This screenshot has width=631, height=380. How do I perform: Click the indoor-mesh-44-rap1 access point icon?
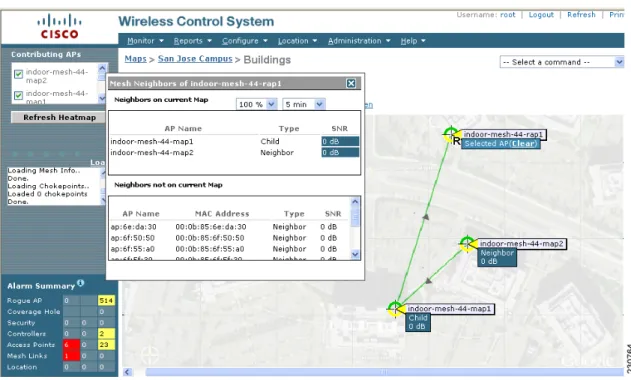click(451, 134)
